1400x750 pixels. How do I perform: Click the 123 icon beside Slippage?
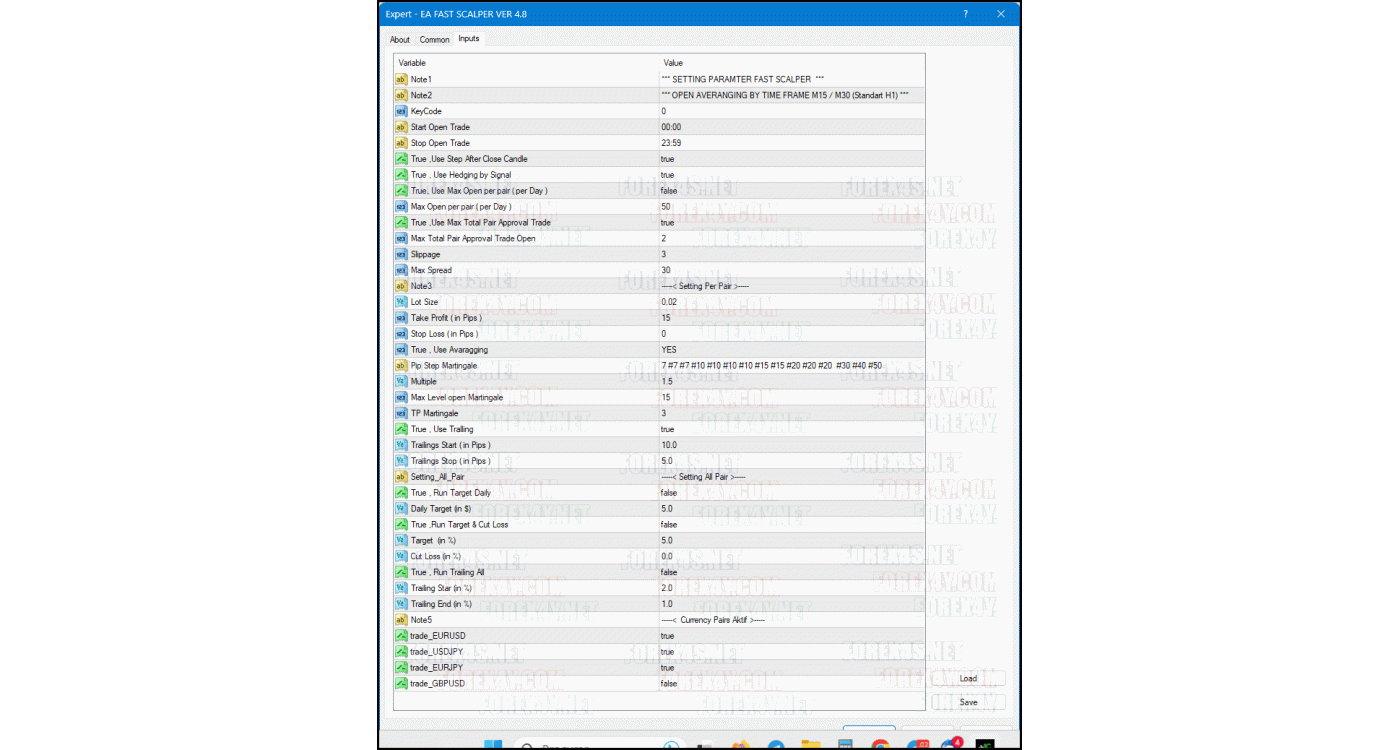coord(401,254)
